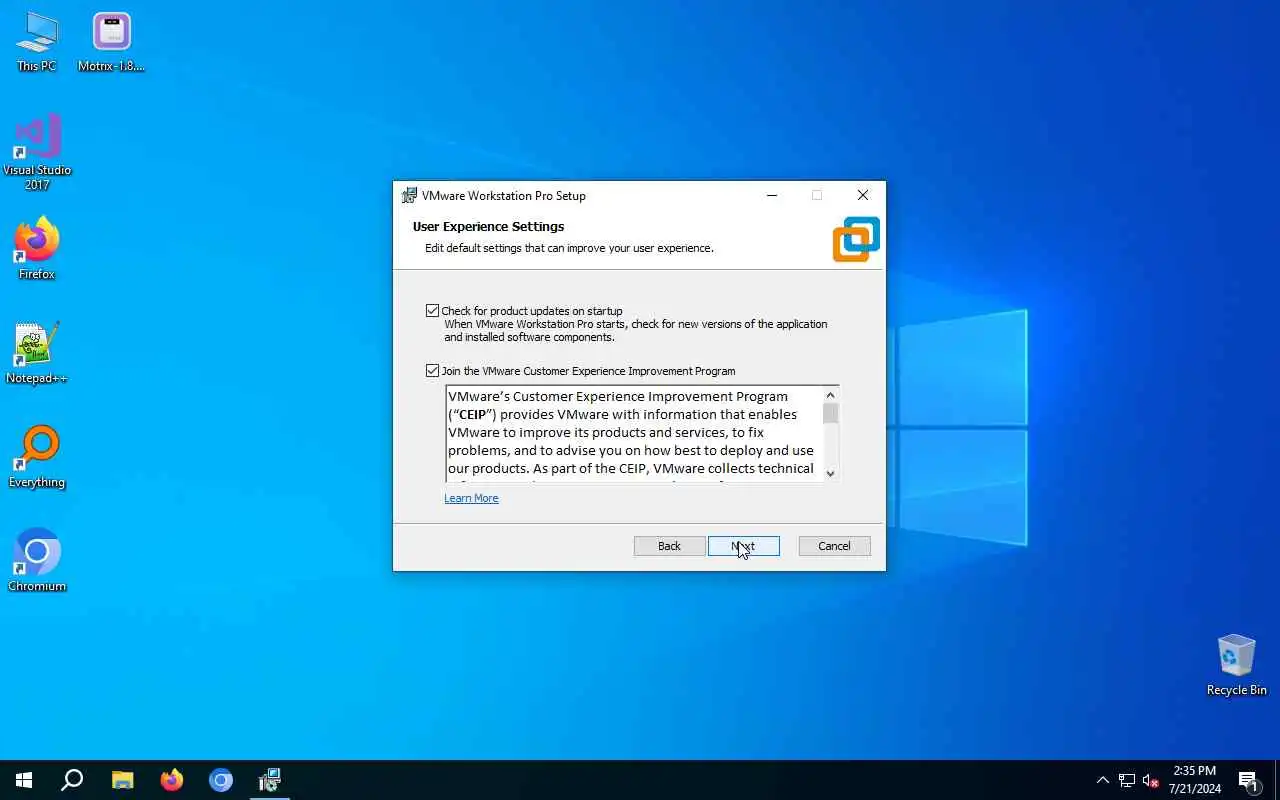
Task: Select the Firefox desktop shortcut
Action: 37,248
